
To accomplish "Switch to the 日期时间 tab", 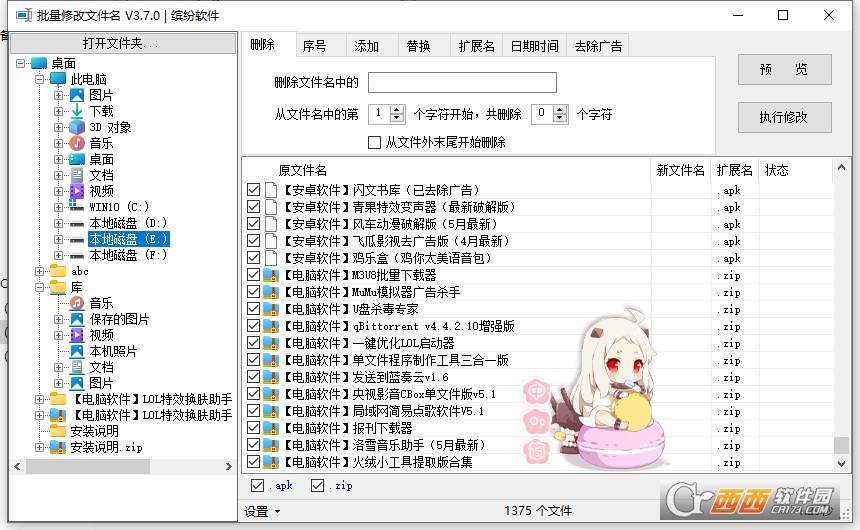I will coord(535,46).
